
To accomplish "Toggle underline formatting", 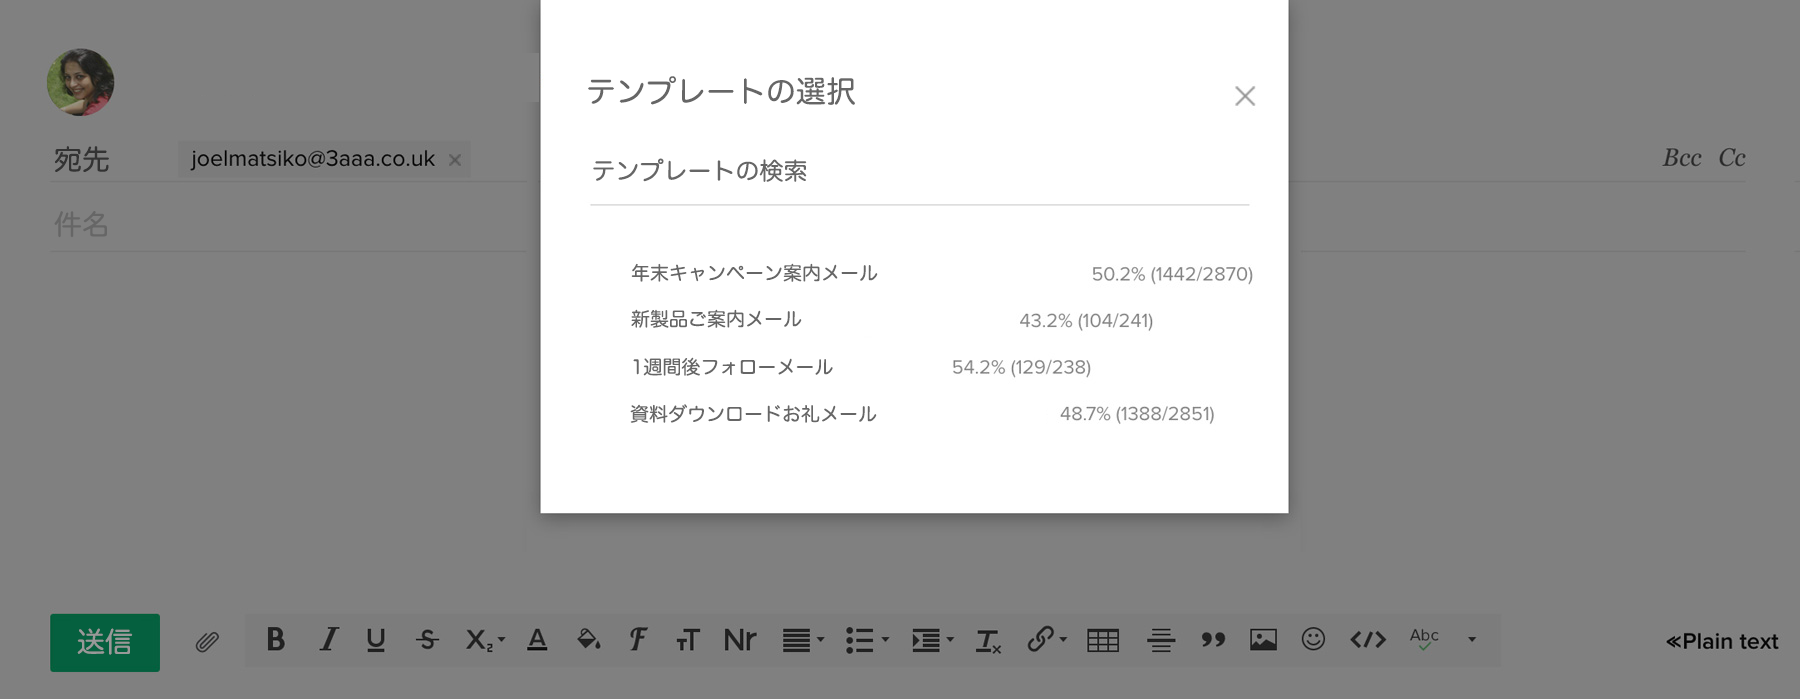I will tap(376, 640).
